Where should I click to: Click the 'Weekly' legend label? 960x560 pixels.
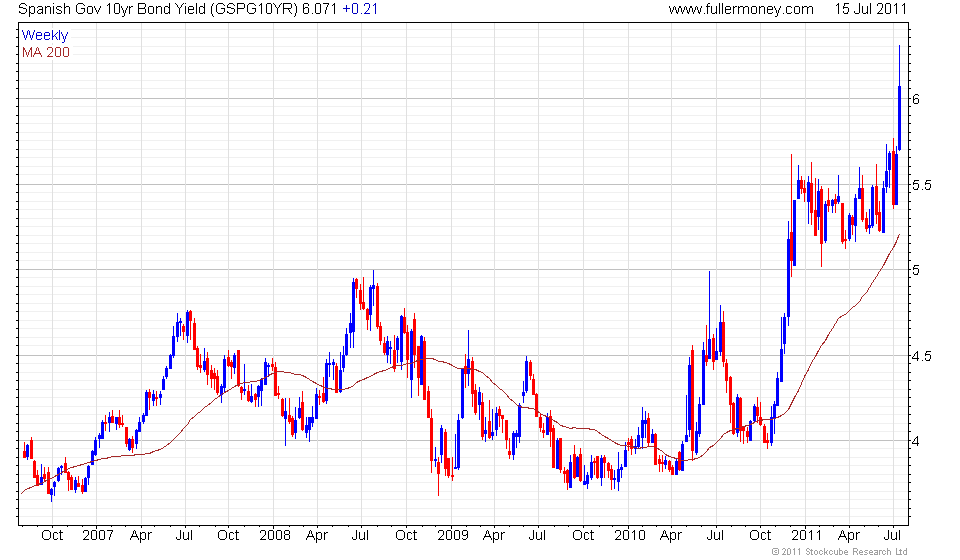45,35
